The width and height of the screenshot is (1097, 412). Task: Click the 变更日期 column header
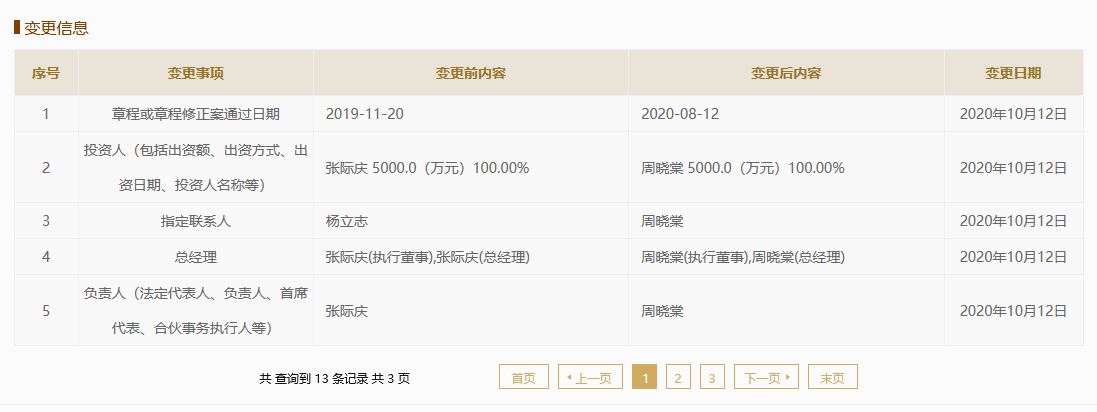click(x=1013, y=73)
